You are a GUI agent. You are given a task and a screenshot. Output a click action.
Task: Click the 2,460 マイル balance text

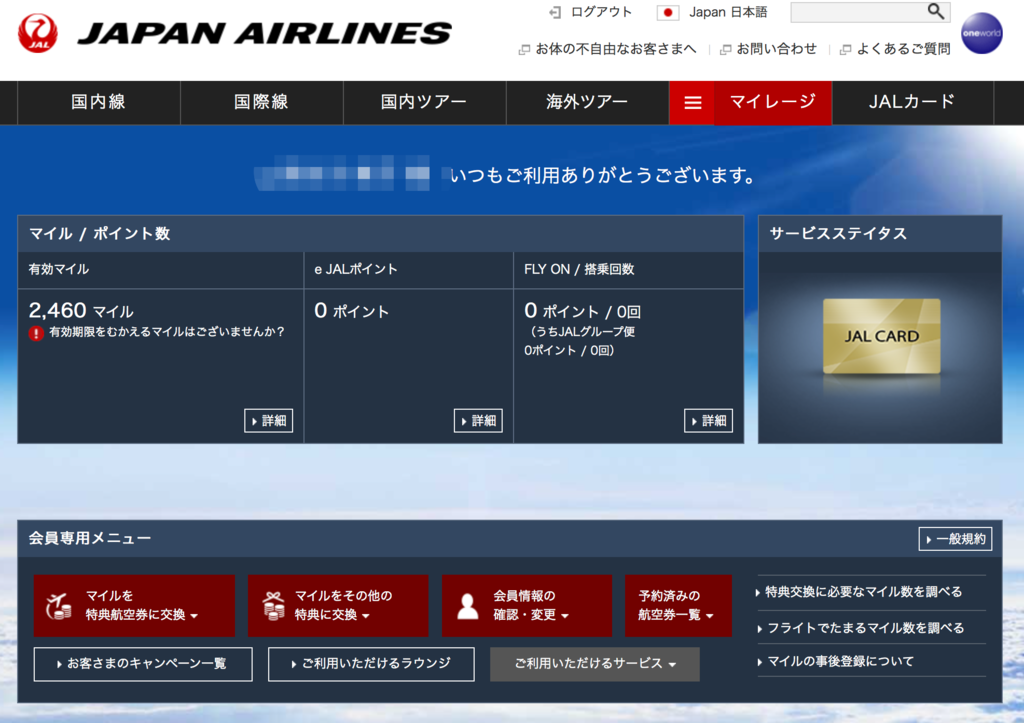tap(81, 310)
